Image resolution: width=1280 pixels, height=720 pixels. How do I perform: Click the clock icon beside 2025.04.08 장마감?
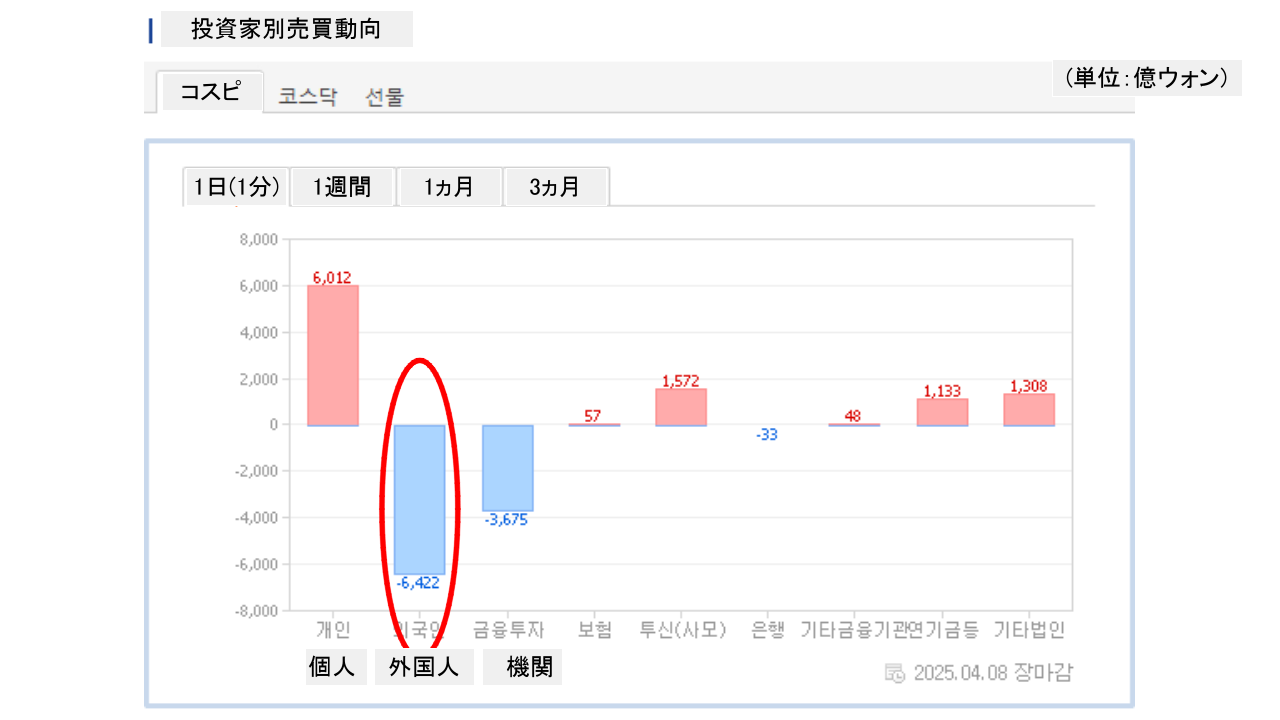click(x=895, y=672)
